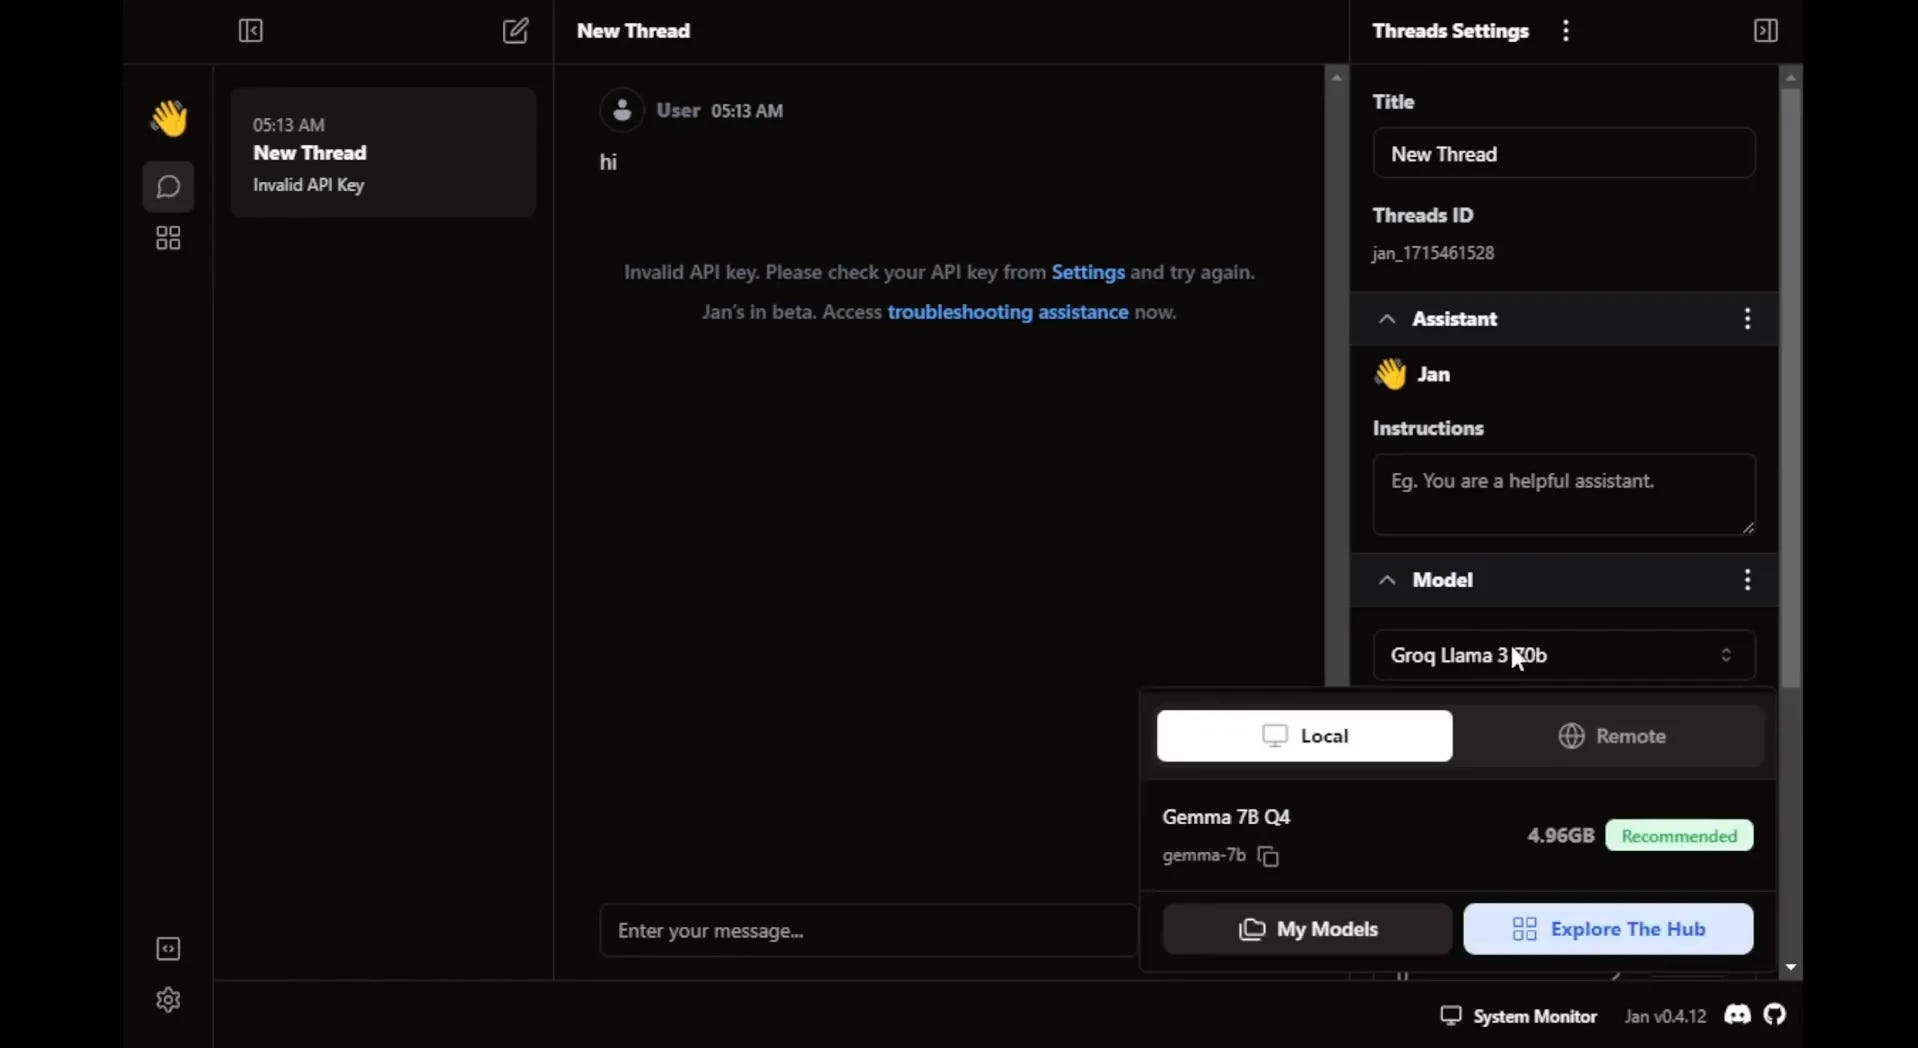Open the Threads Settings options menu

coord(1565,31)
